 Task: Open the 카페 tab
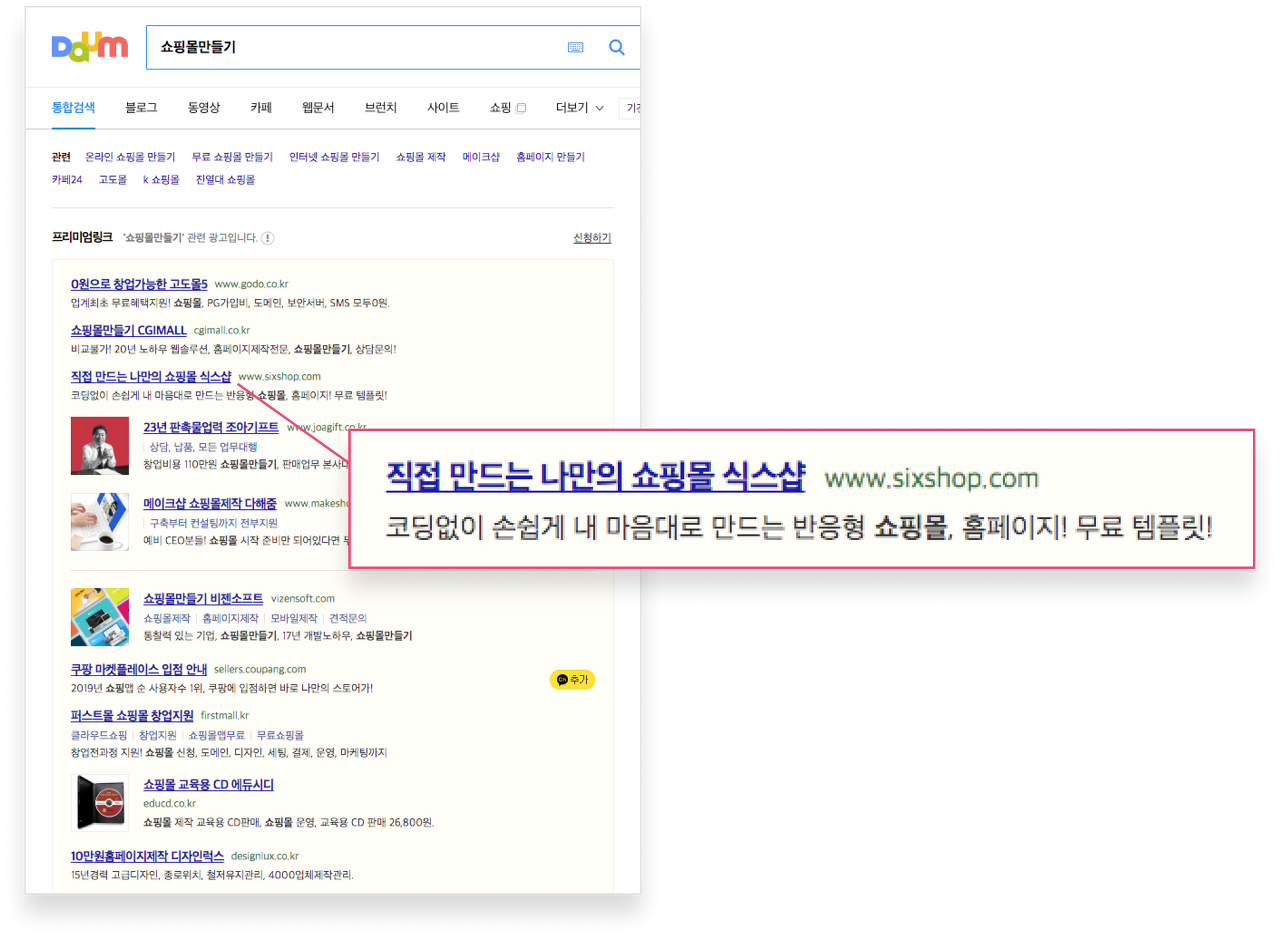tap(261, 107)
